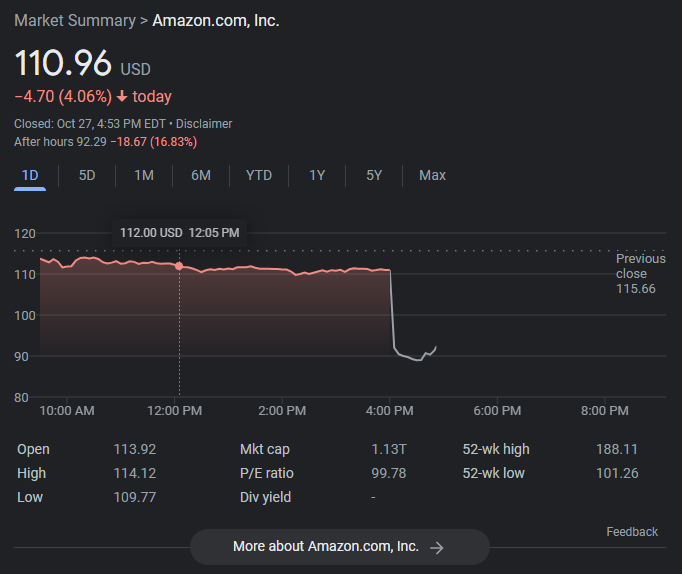Click the red down arrow next to today
682x574 pixels.
click(121, 97)
